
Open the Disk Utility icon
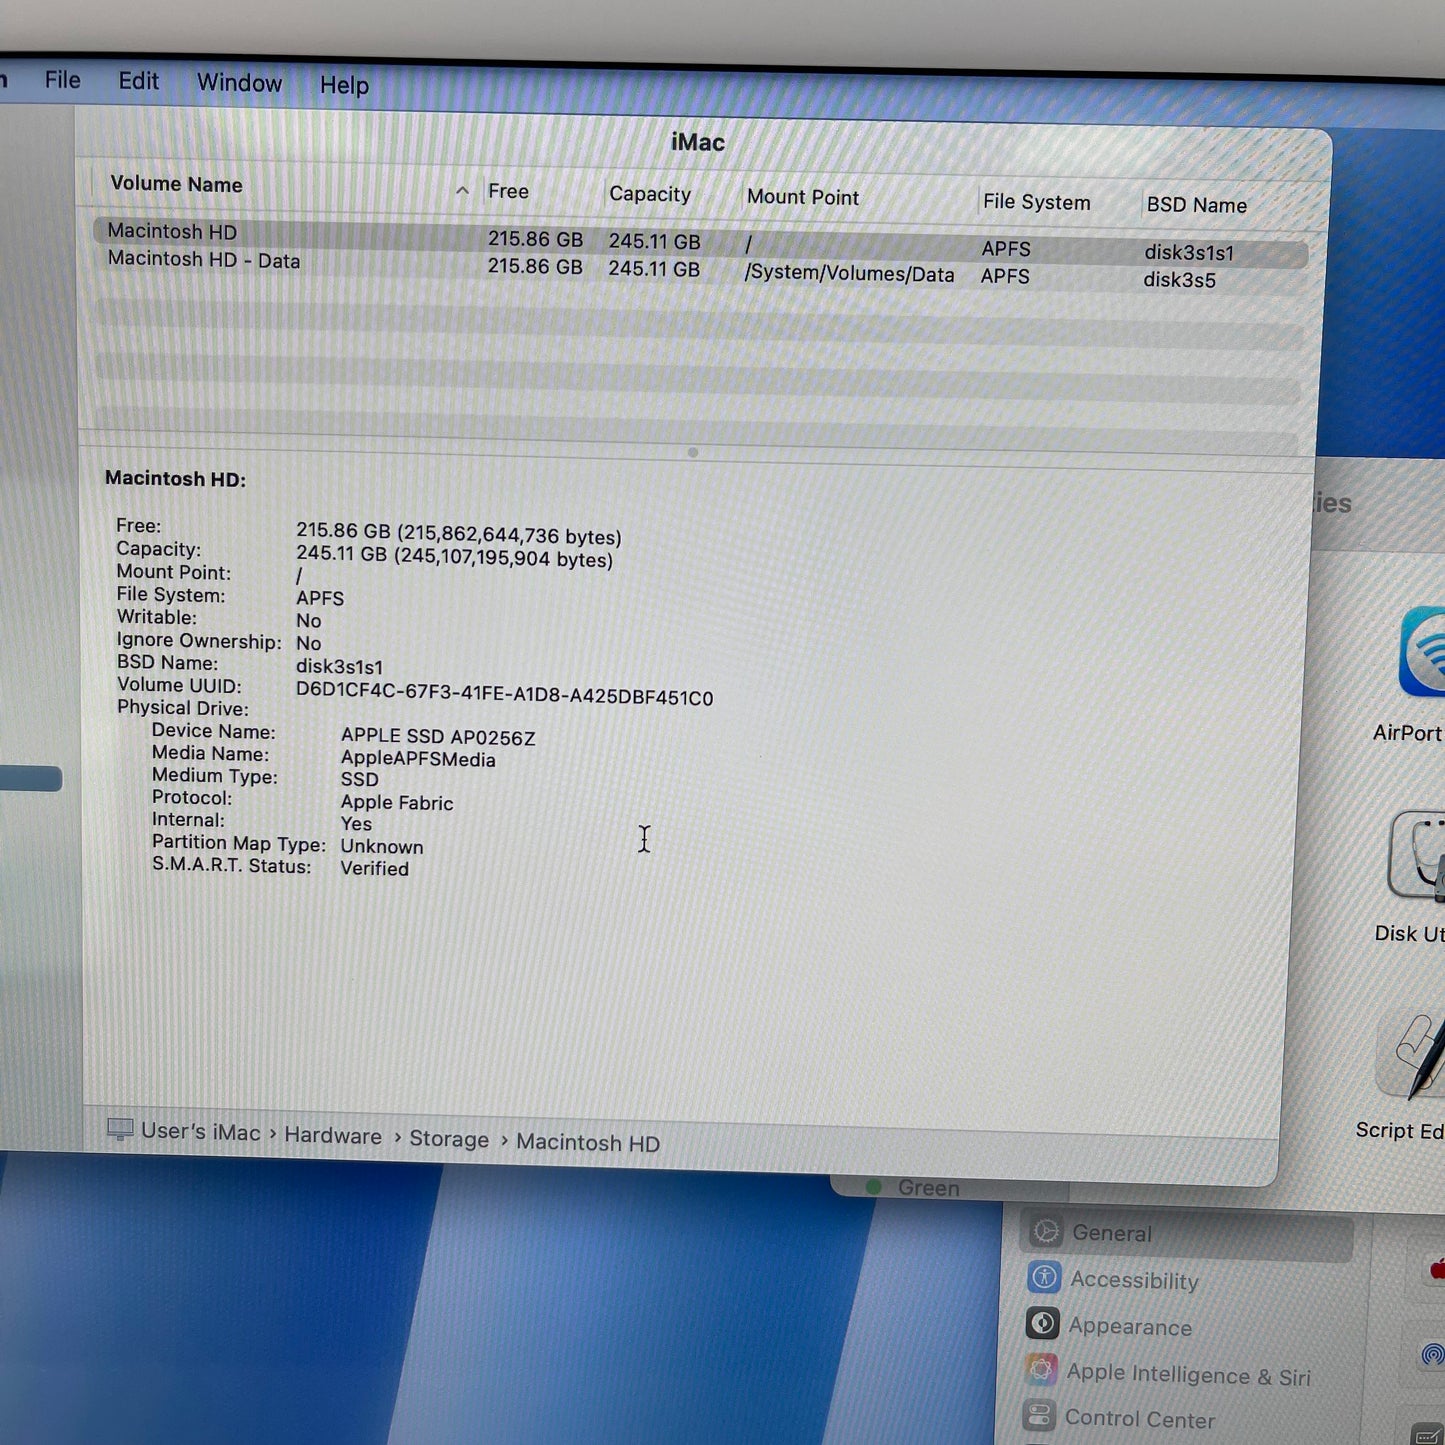coord(1418,855)
